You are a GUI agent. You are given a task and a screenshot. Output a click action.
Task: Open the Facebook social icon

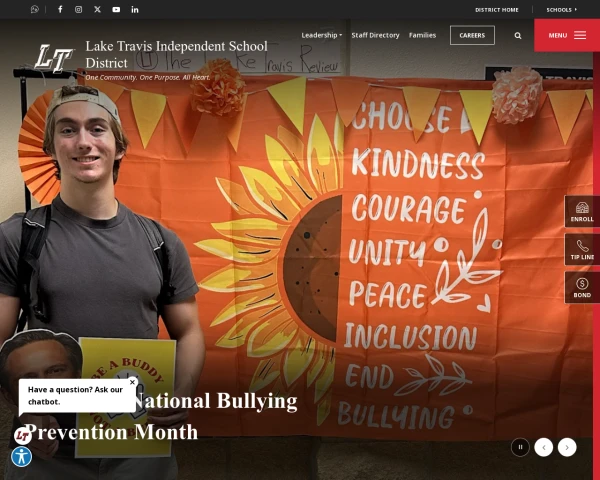click(60, 9)
